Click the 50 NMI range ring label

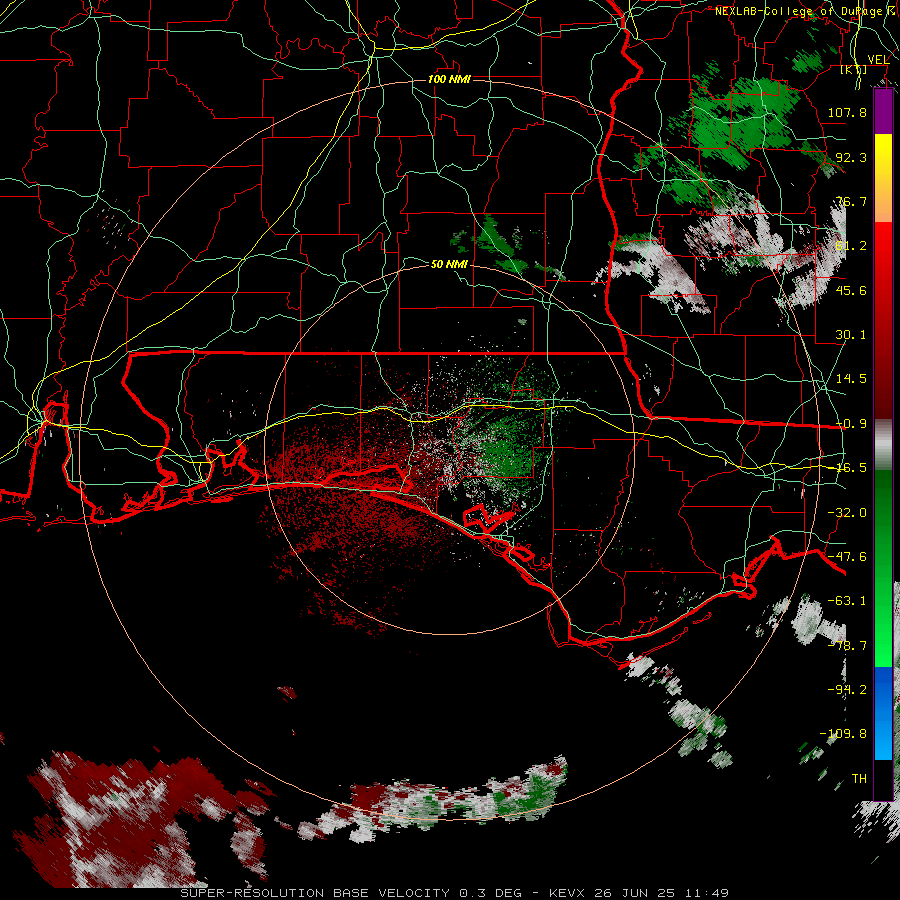(449, 264)
